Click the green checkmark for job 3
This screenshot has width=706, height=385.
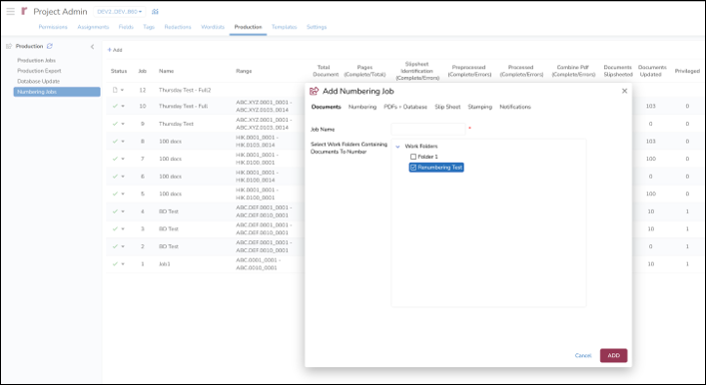pos(115,229)
